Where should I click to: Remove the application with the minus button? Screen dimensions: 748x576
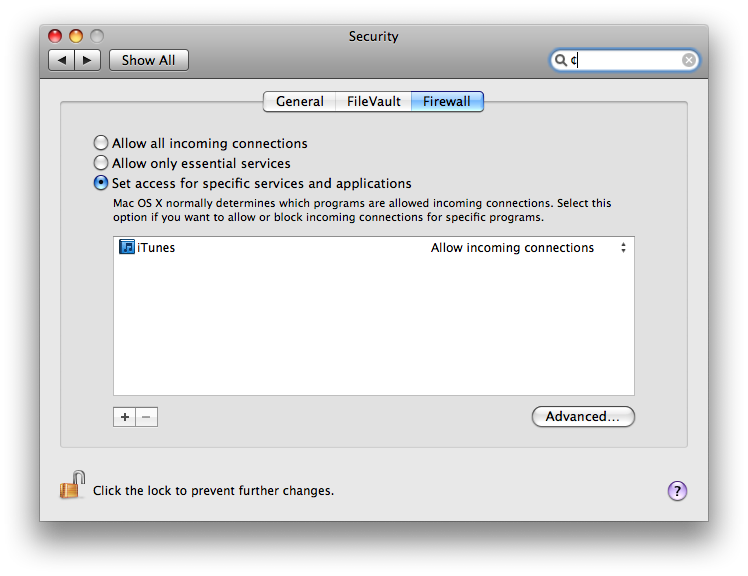click(146, 417)
